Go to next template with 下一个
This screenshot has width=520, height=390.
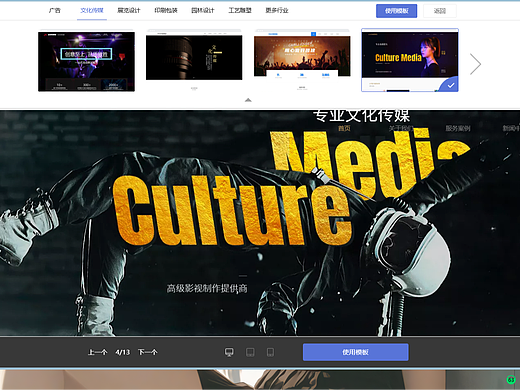pos(147,352)
